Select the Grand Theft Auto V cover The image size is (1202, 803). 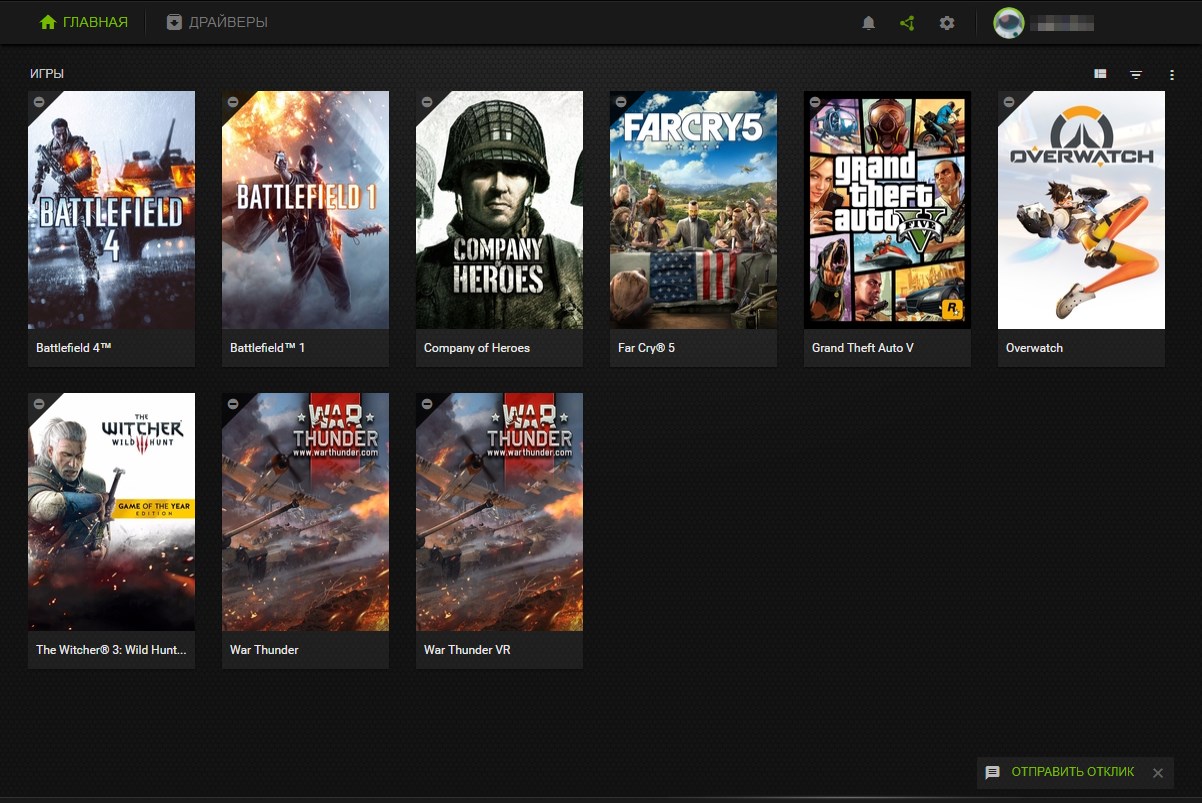[887, 210]
